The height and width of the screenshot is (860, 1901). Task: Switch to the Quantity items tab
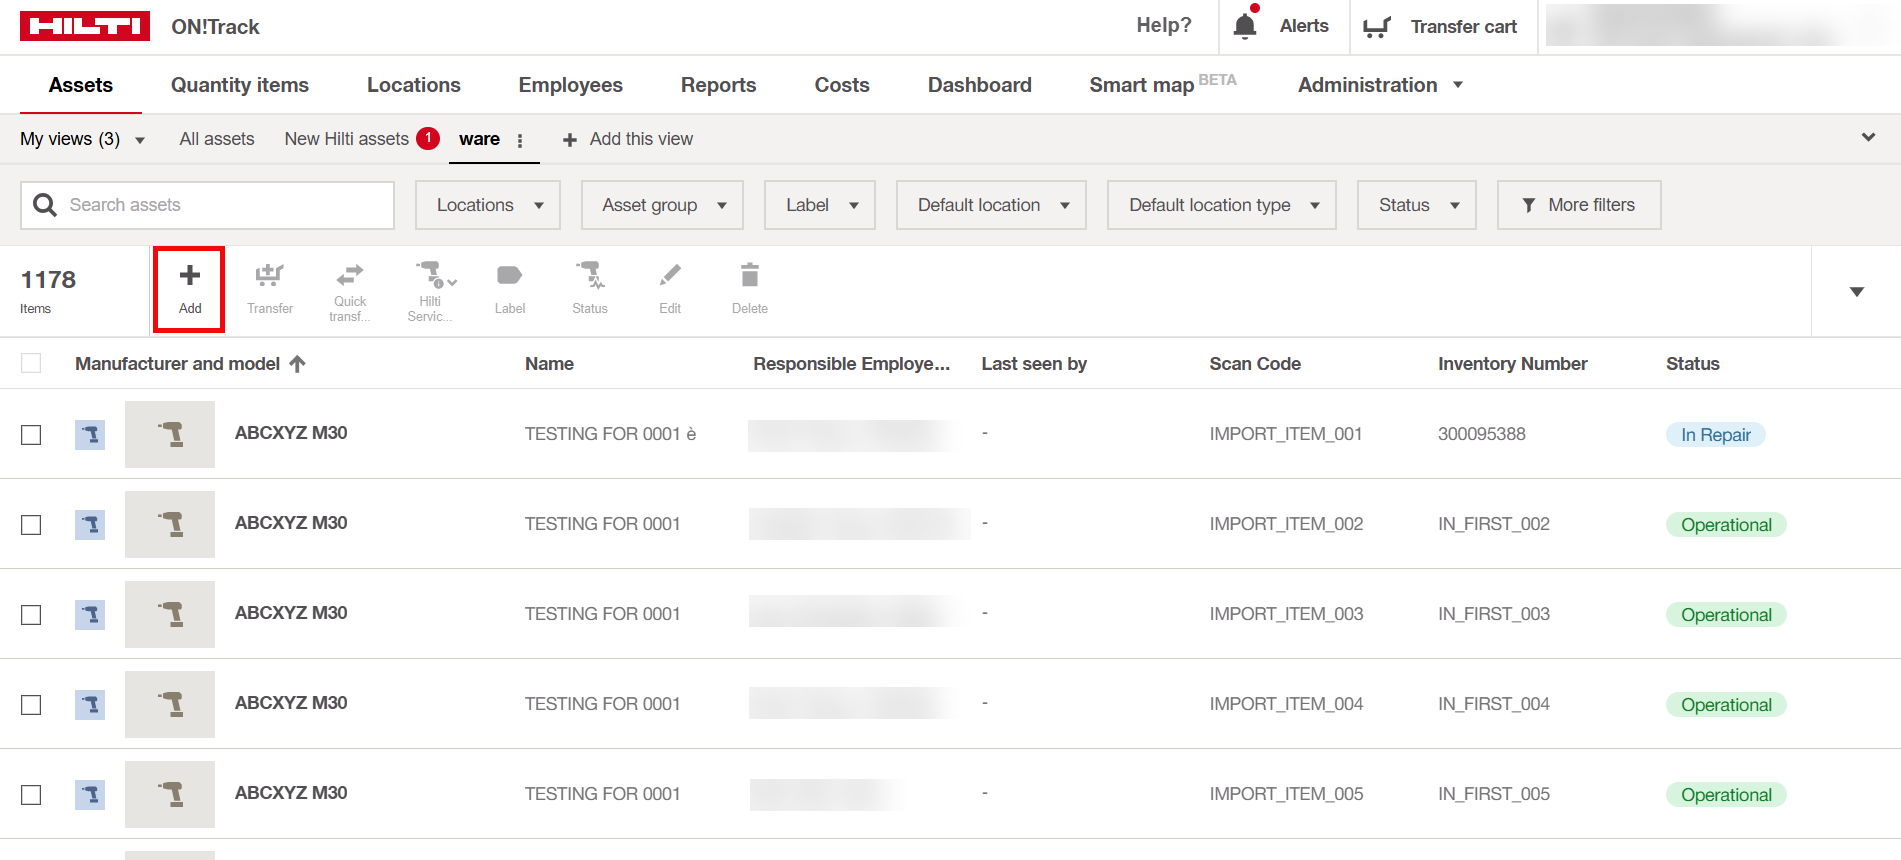[240, 85]
